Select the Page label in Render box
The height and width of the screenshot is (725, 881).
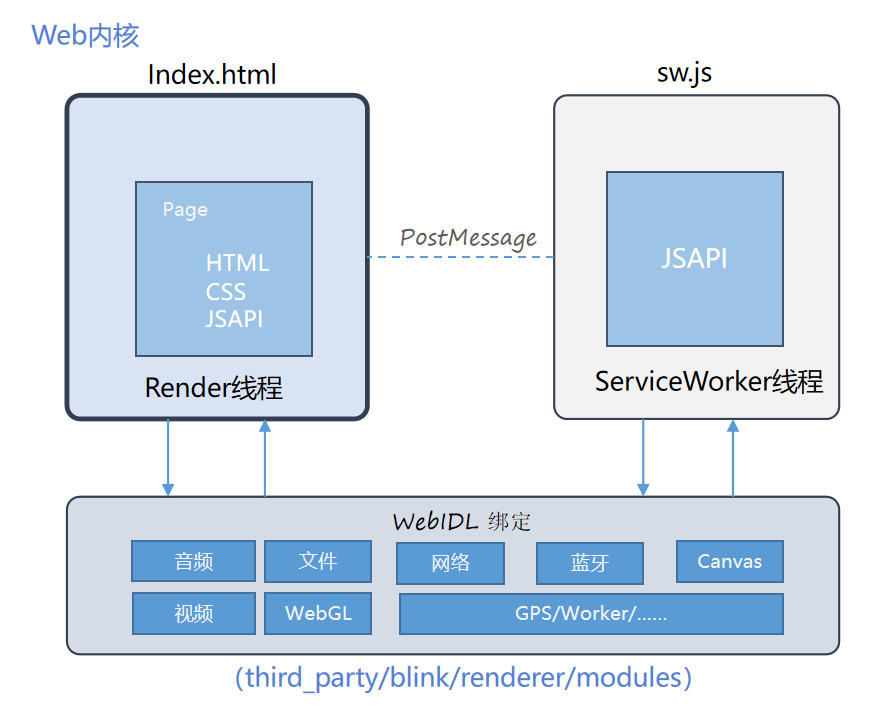click(185, 209)
